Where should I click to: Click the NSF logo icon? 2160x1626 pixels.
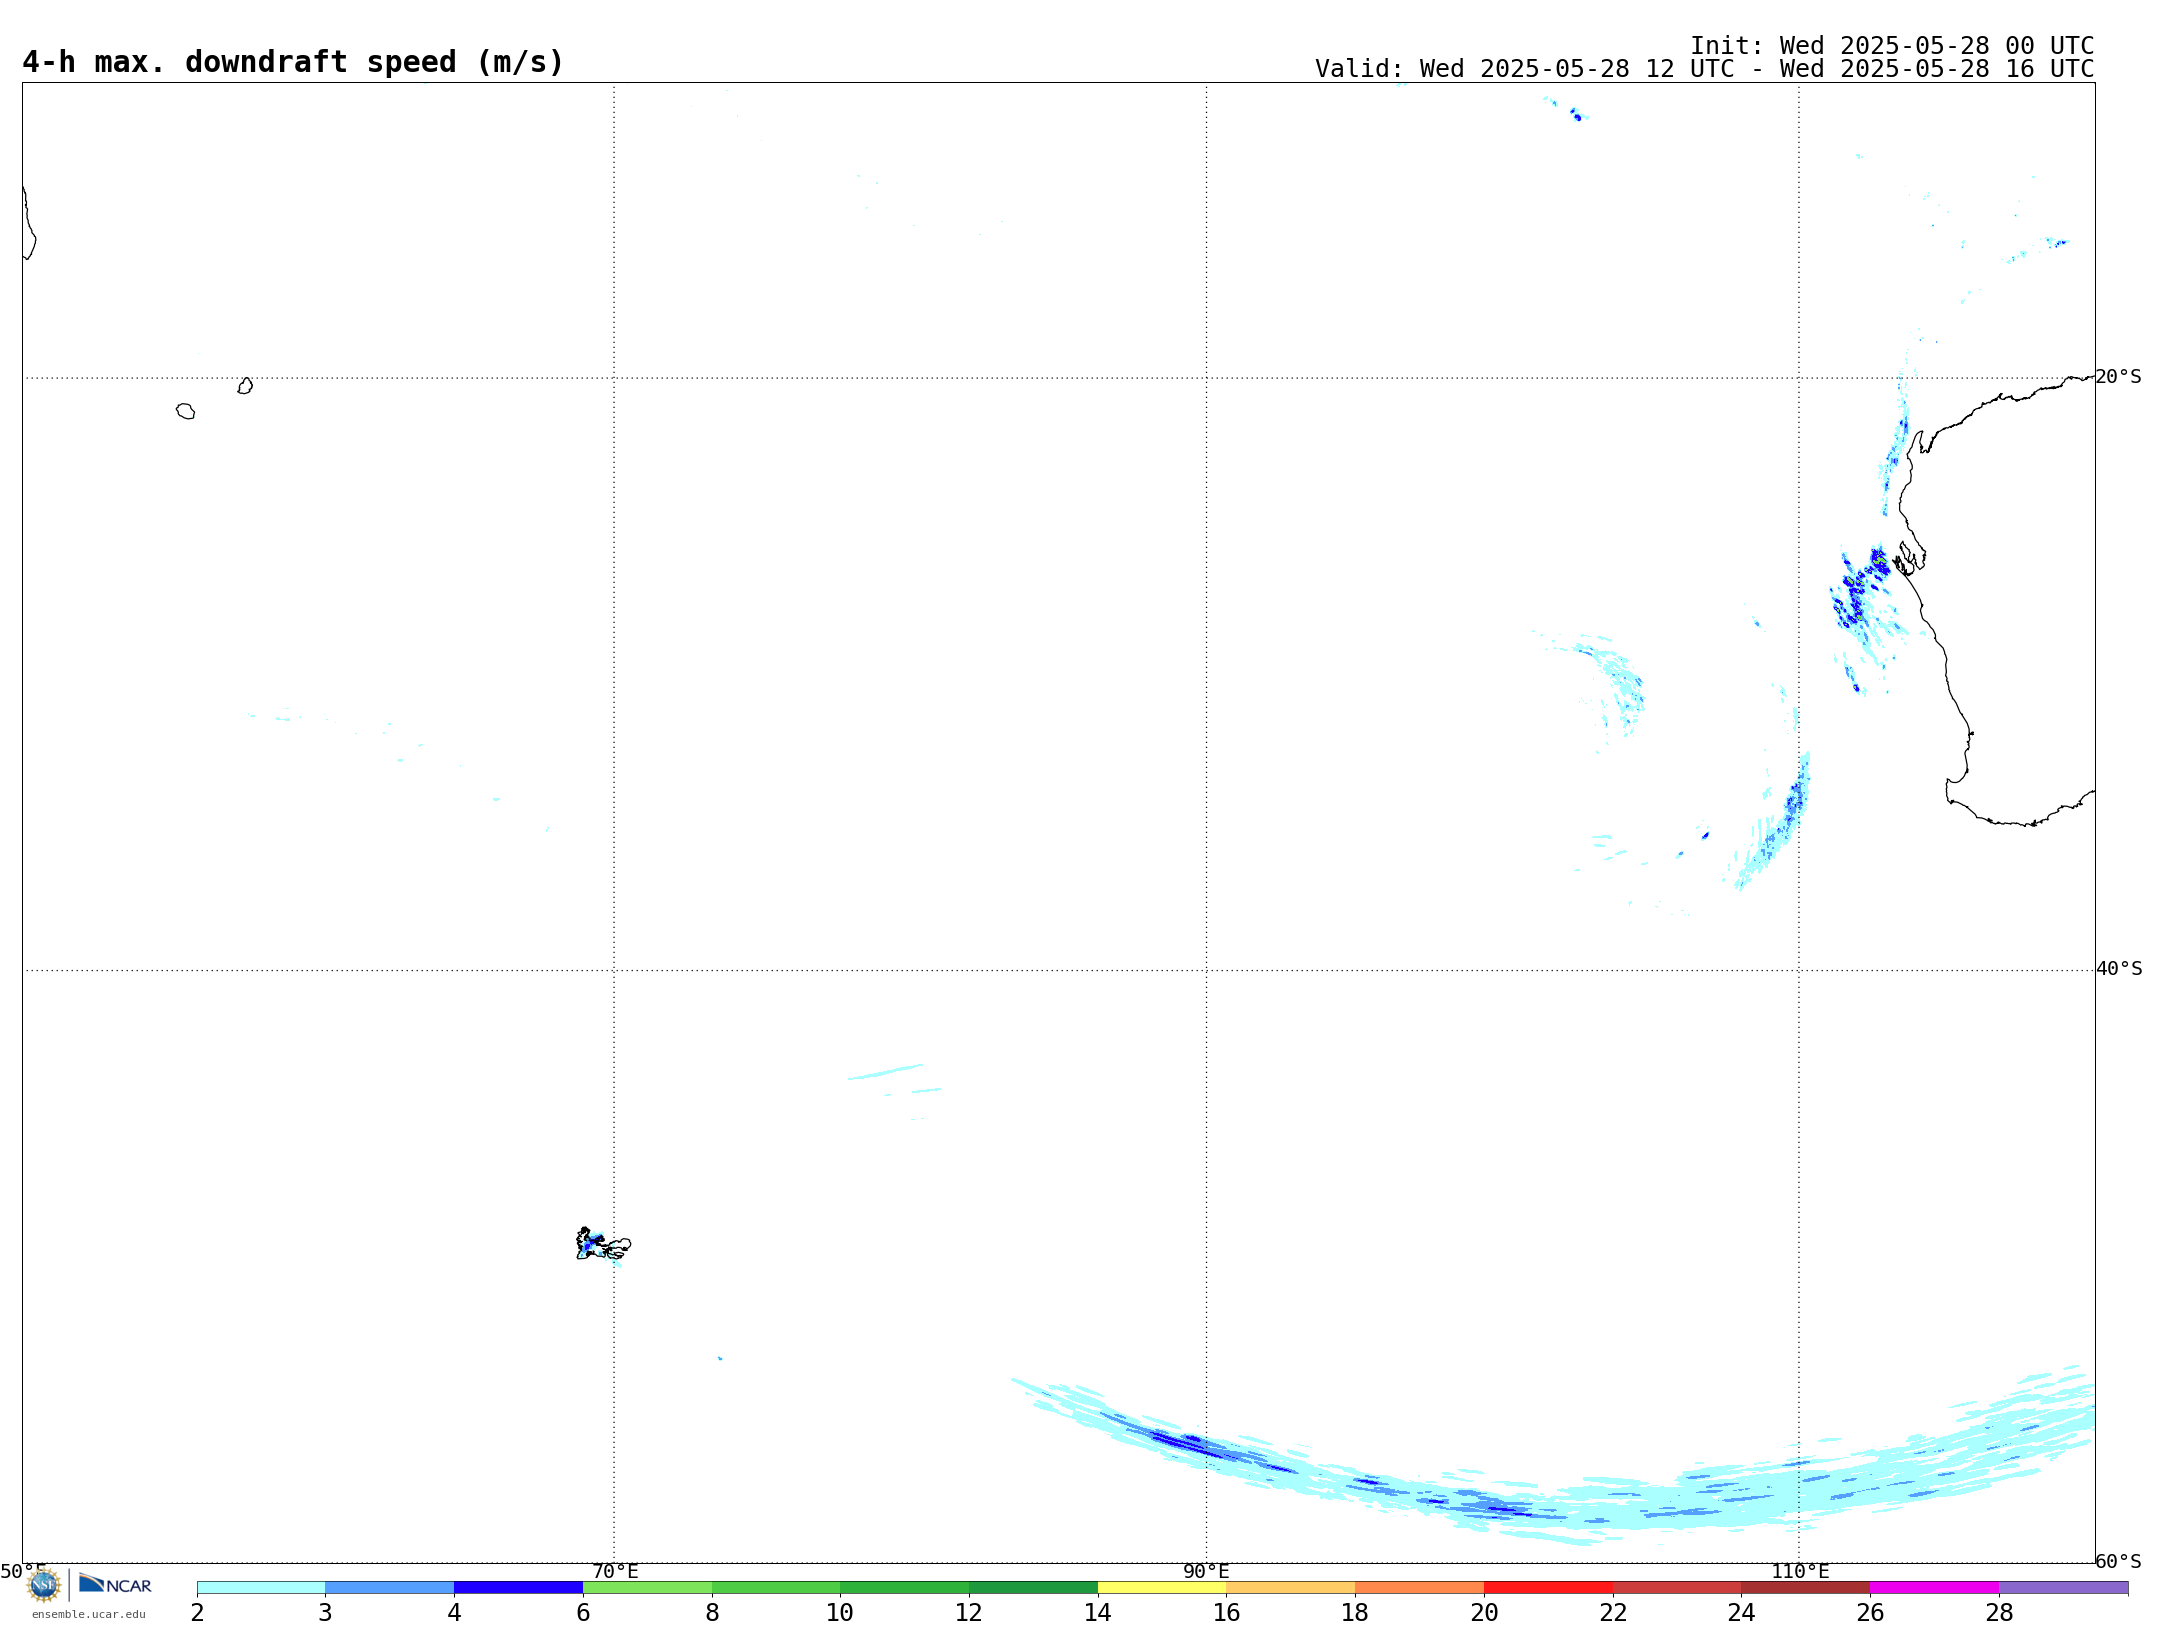pos(44,1585)
